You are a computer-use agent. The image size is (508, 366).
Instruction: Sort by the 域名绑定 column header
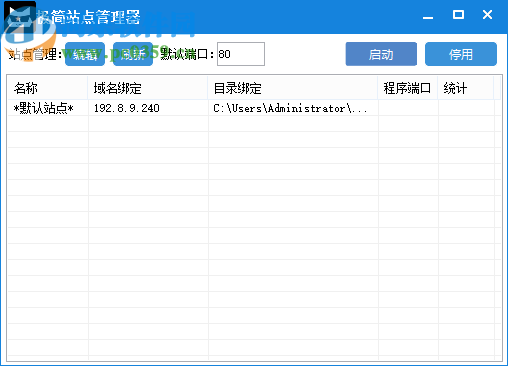click(148, 88)
